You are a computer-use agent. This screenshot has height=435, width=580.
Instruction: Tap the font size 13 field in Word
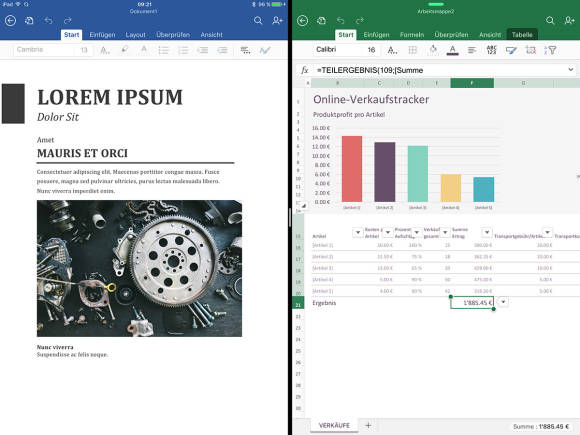tap(84, 50)
